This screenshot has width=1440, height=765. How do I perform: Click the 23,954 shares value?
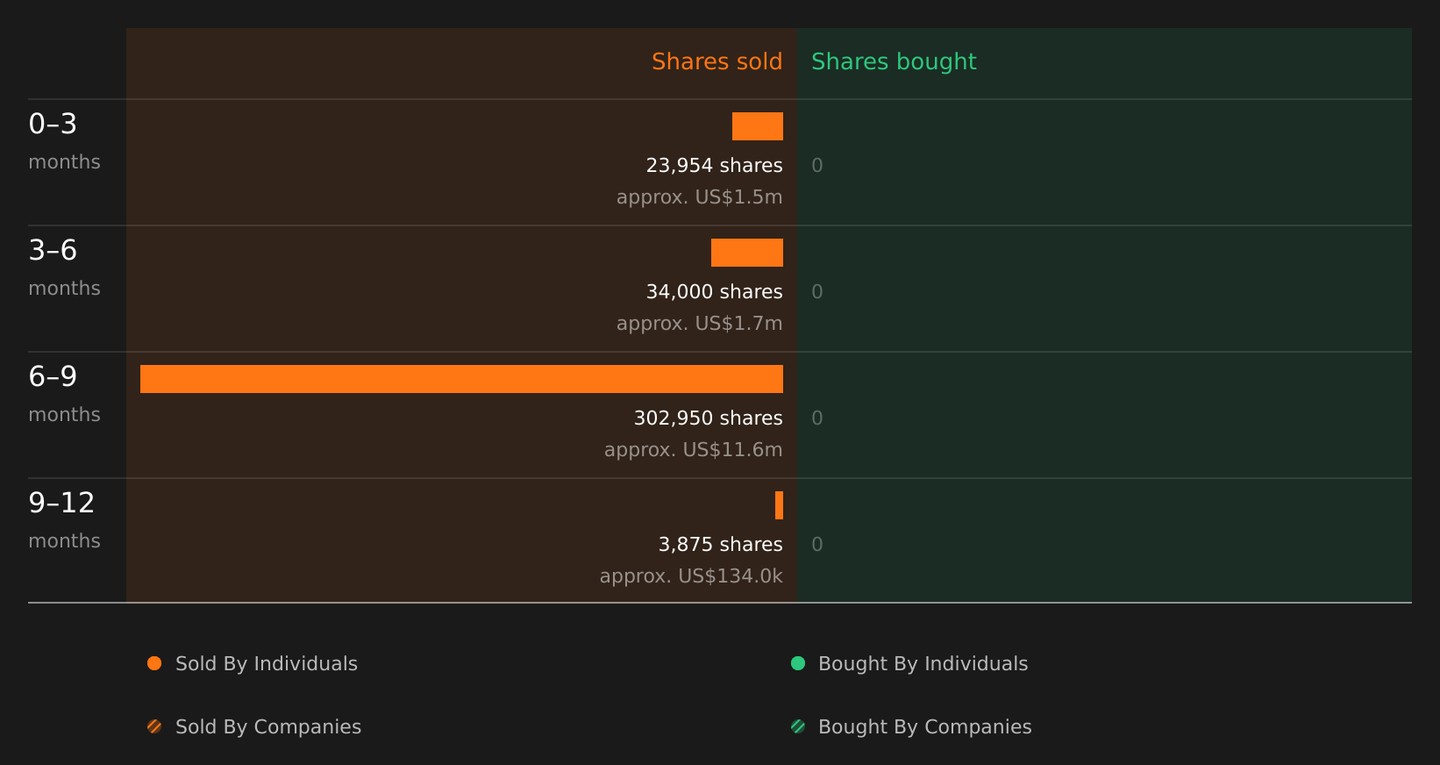pos(714,165)
